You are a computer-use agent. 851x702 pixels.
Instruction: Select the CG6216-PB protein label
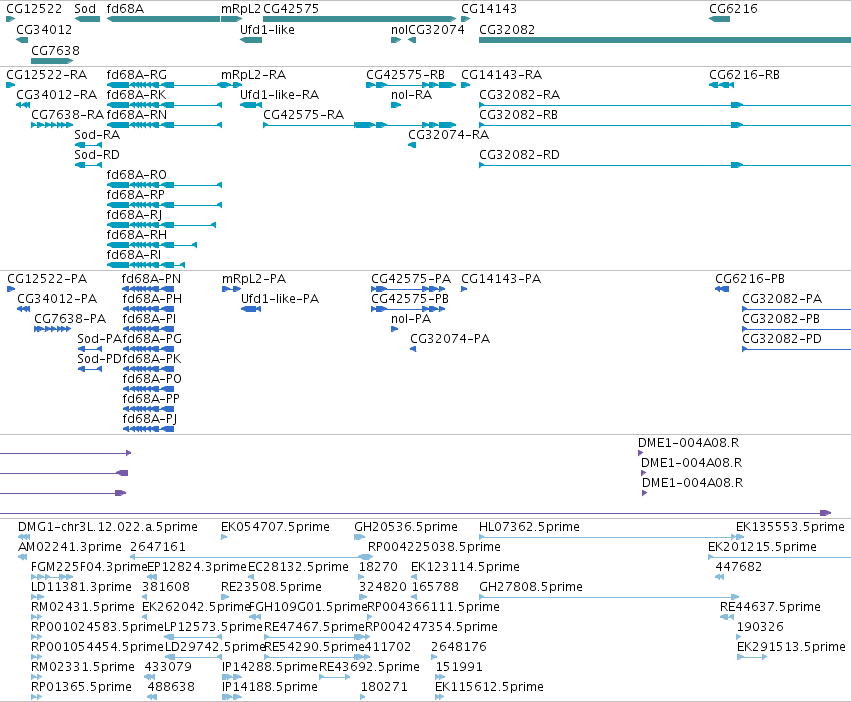click(x=750, y=279)
